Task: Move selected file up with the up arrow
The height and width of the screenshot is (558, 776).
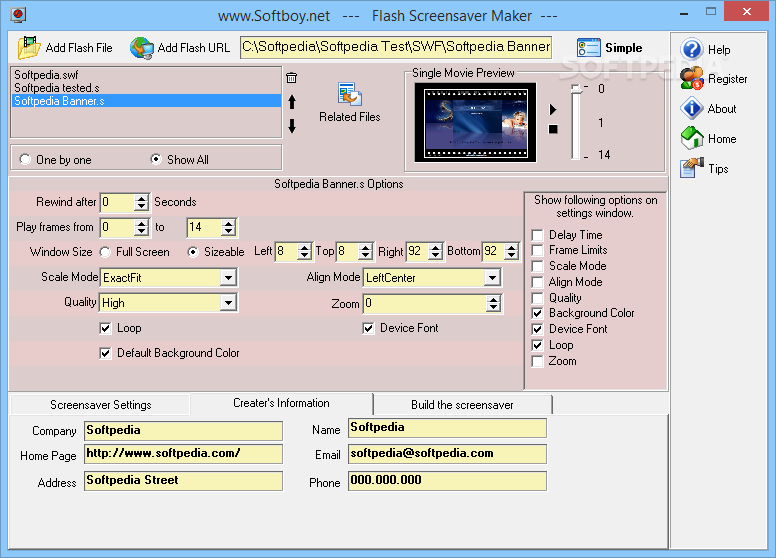Action: click(x=292, y=102)
